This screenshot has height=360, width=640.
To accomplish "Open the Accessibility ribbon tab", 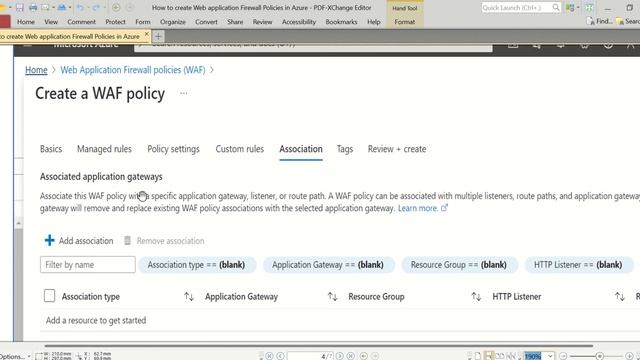I will pyautogui.click(x=299, y=22).
